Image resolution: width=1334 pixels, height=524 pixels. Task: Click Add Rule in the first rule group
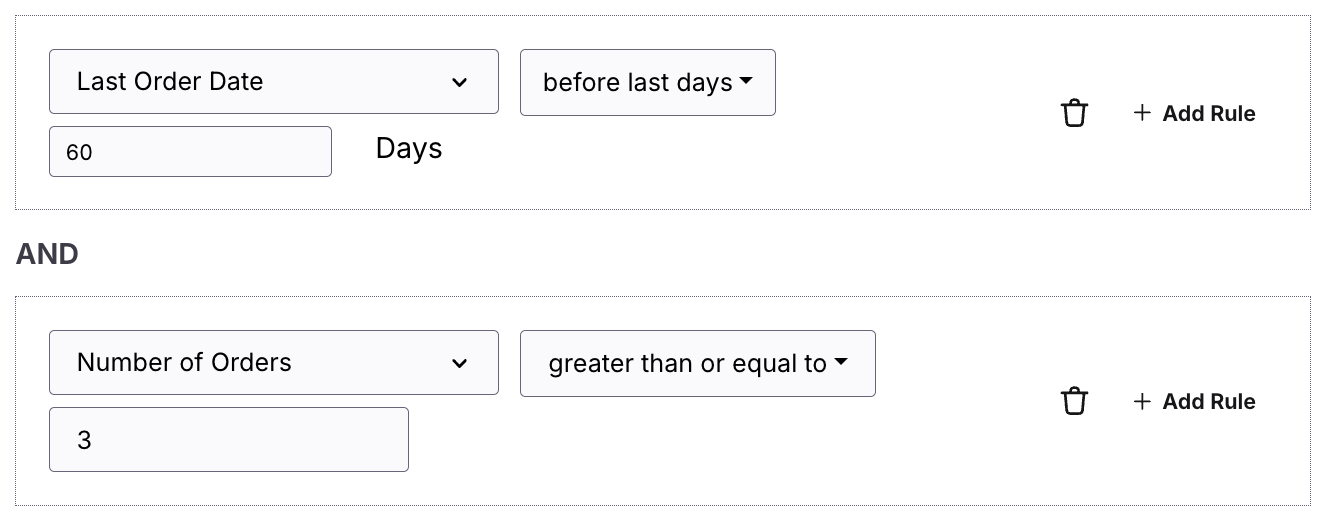tap(1194, 113)
